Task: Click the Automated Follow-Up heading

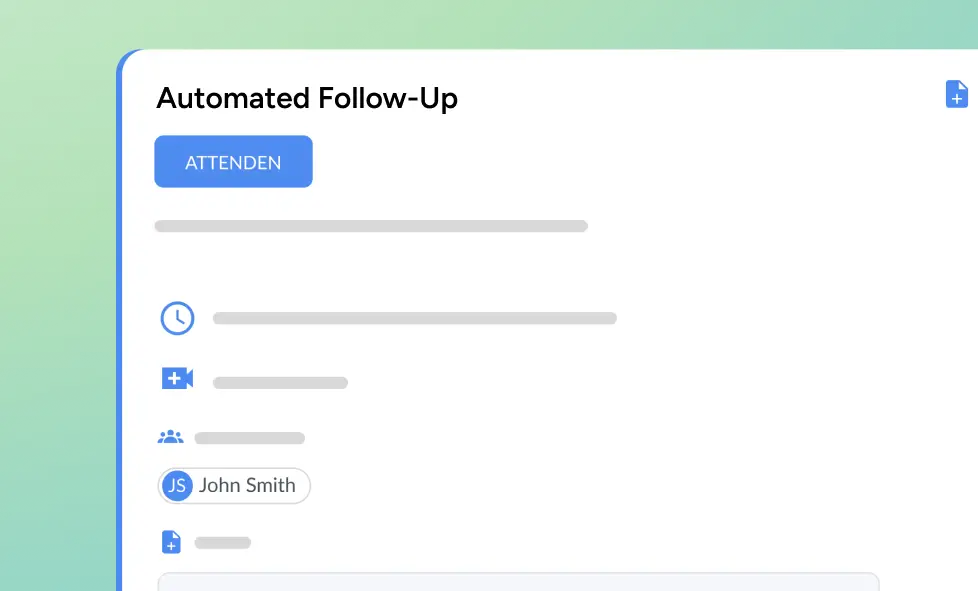Action: pyautogui.click(x=307, y=99)
